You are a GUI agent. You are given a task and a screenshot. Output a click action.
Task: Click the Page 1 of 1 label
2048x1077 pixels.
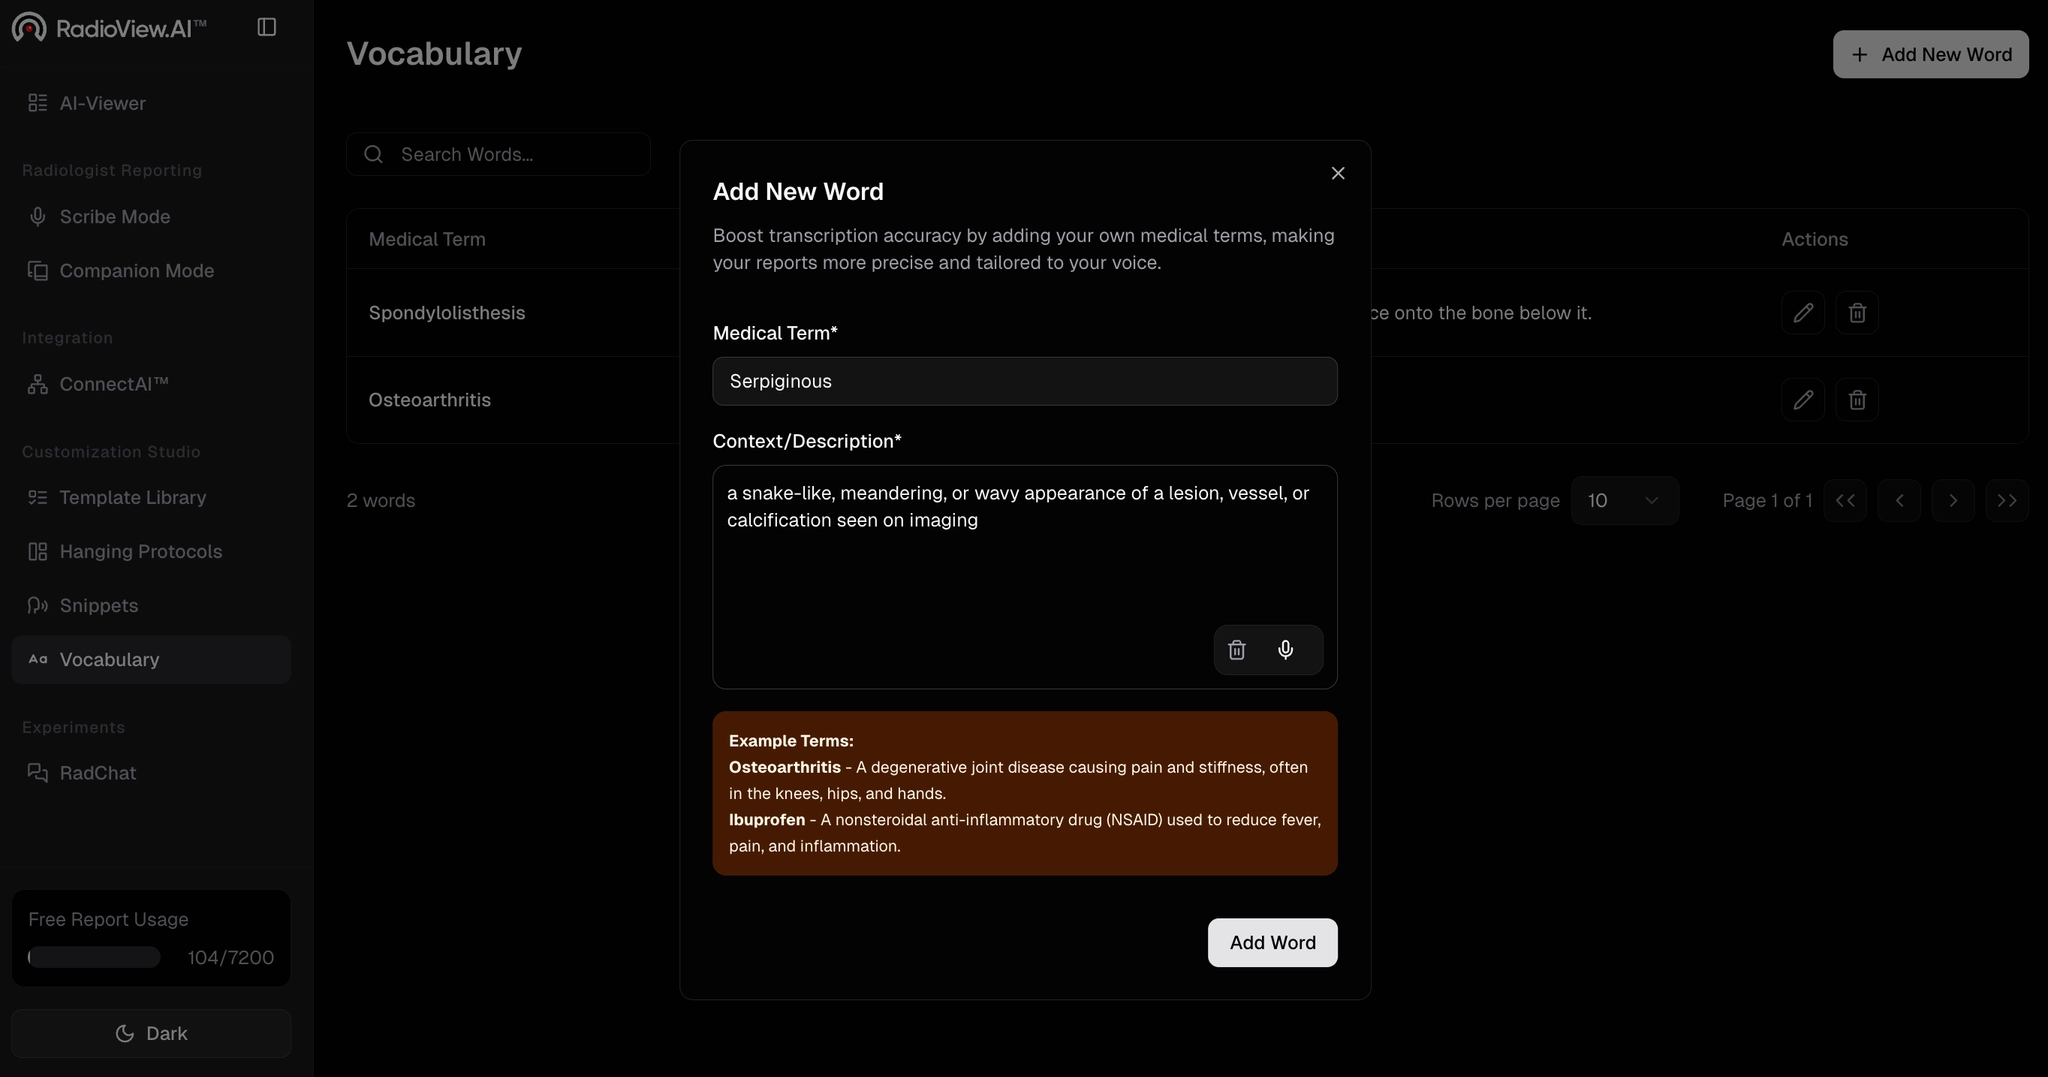point(1767,500)
